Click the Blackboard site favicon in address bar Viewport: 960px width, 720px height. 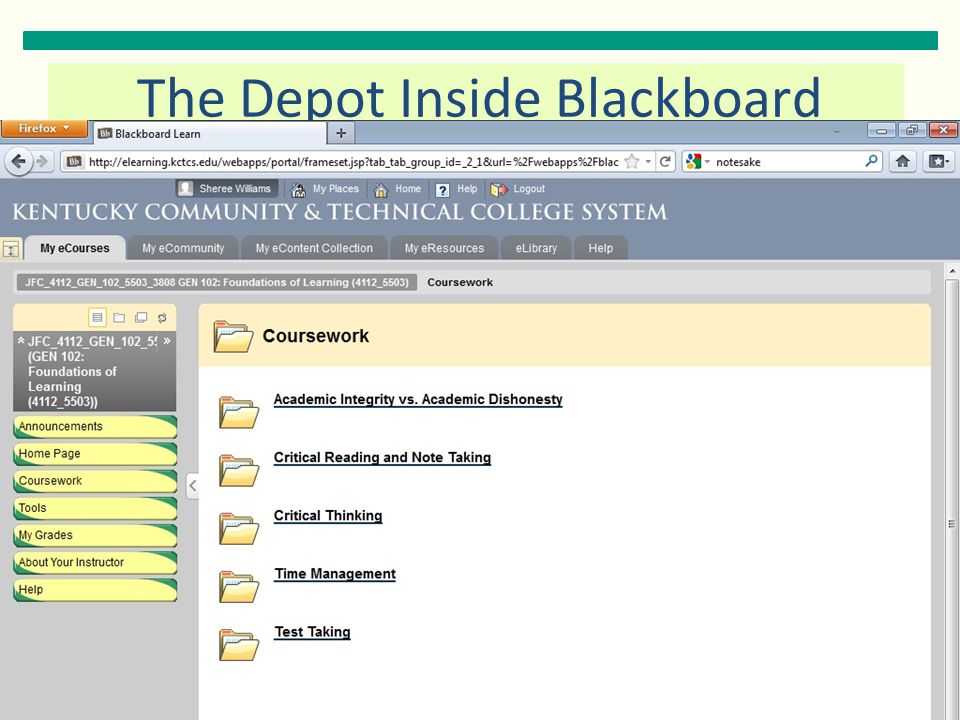point(74,162)
